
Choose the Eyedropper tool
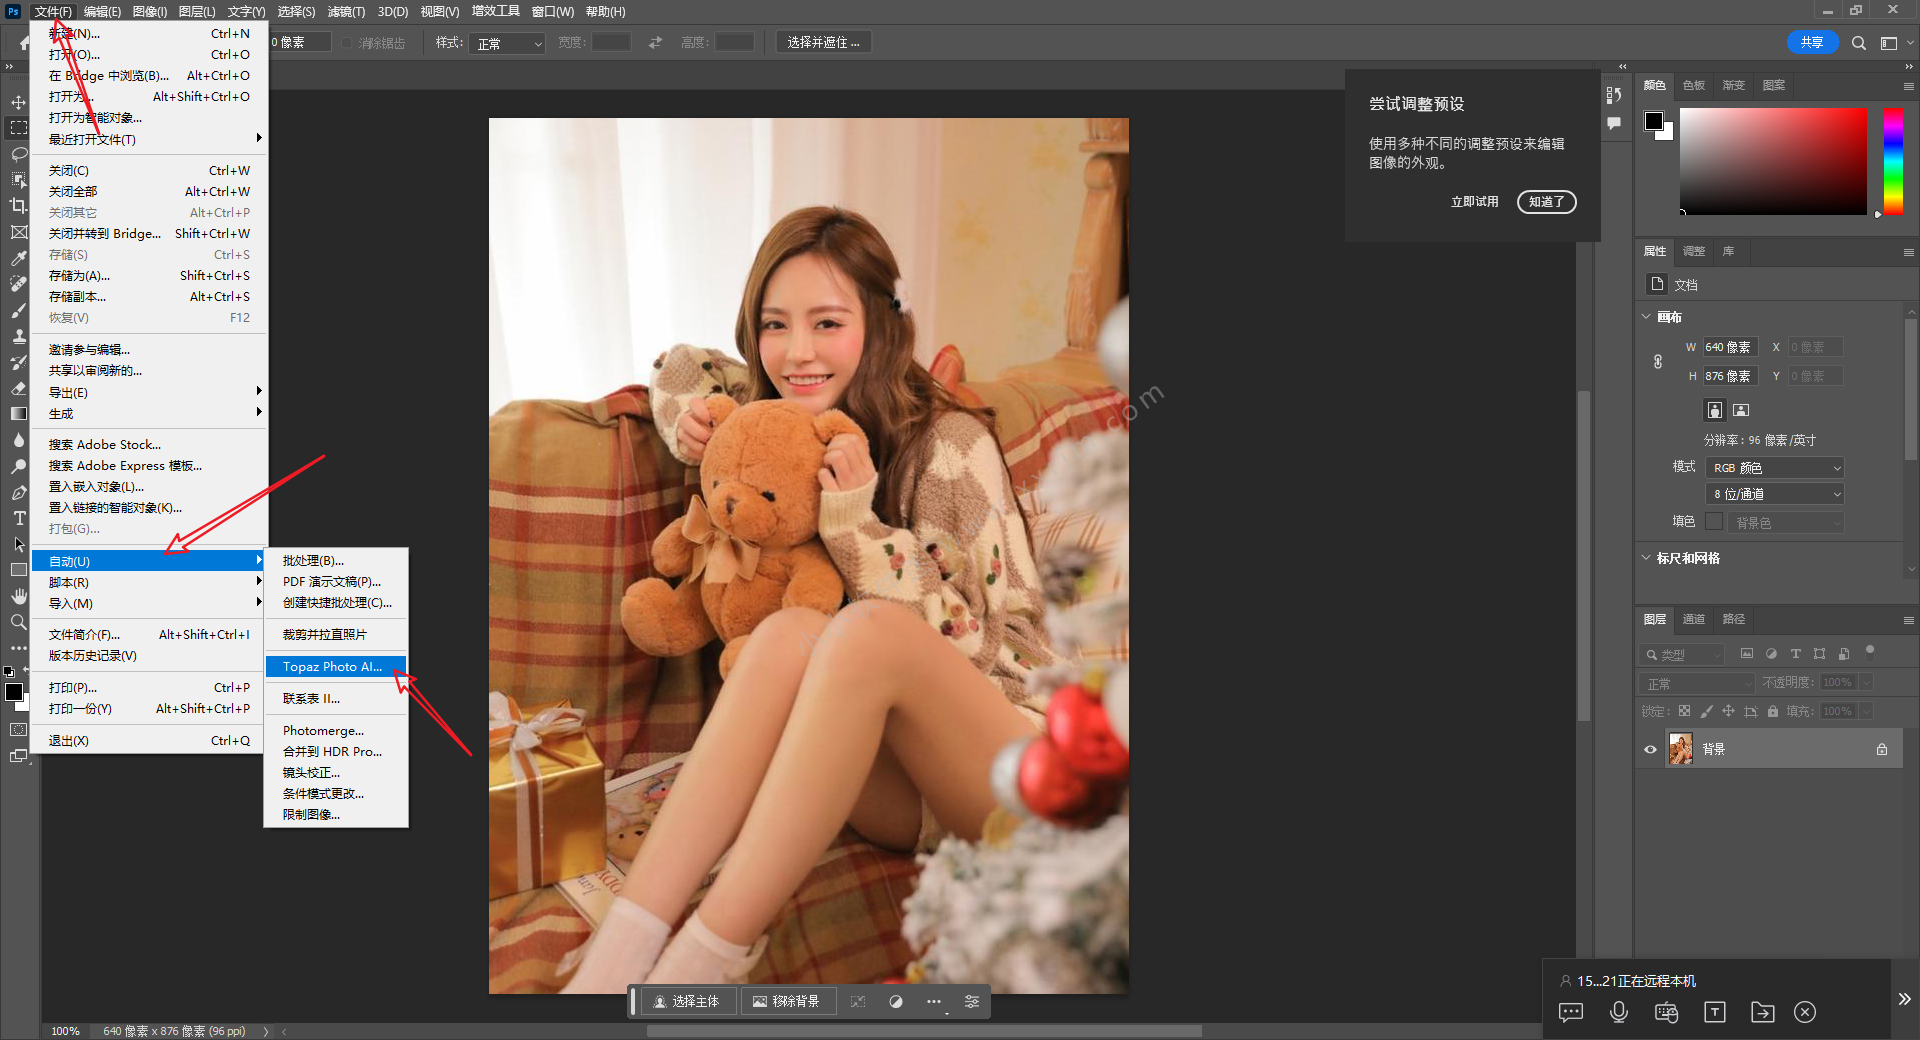pos(18,258)
